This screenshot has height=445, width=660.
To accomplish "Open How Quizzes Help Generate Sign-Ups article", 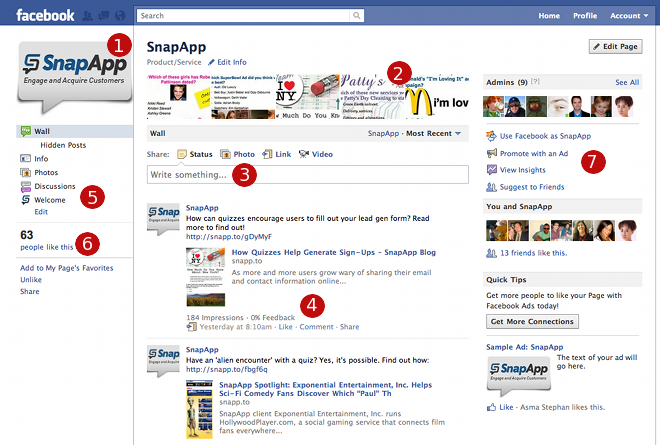I will tap(333, 252).
